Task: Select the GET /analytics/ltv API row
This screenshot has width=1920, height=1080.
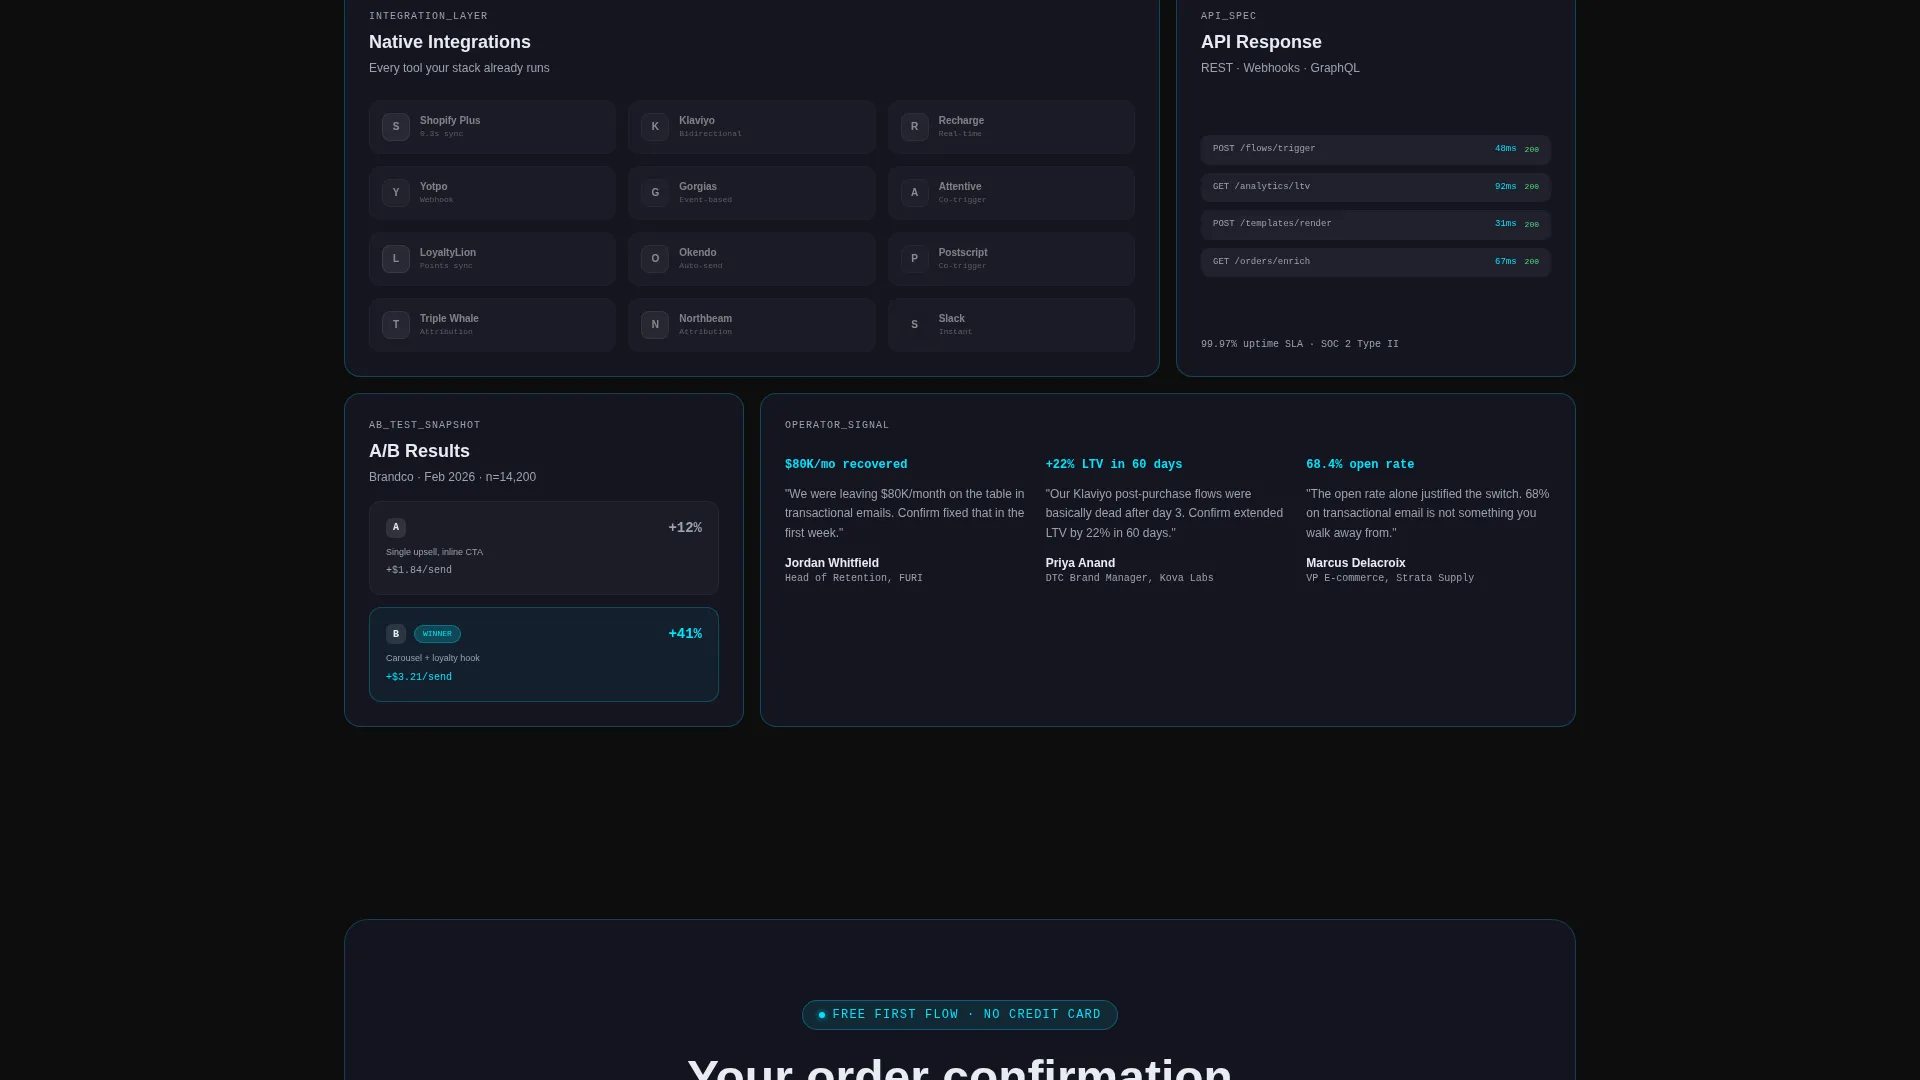Action: (x=1375, y=187)
